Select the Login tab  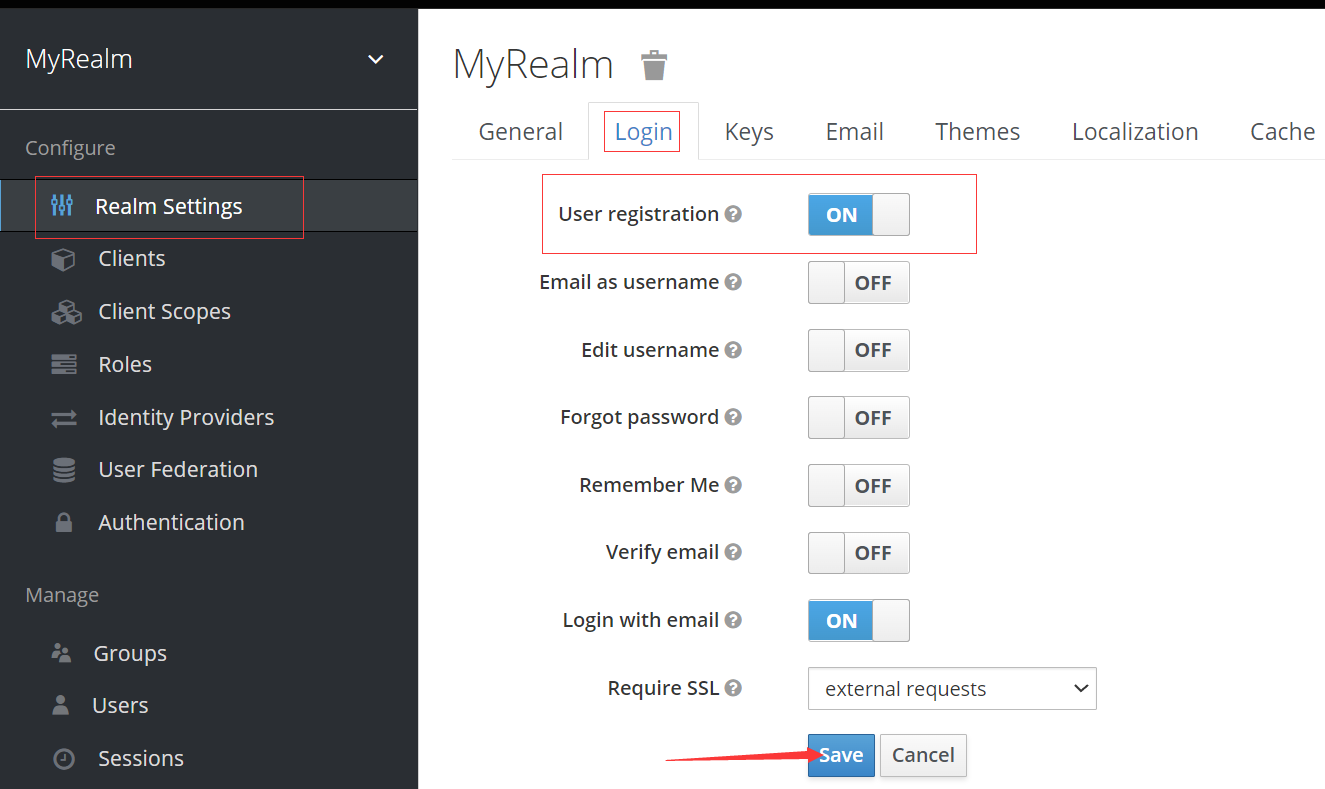pyautogui.click(x=643, y=132)
